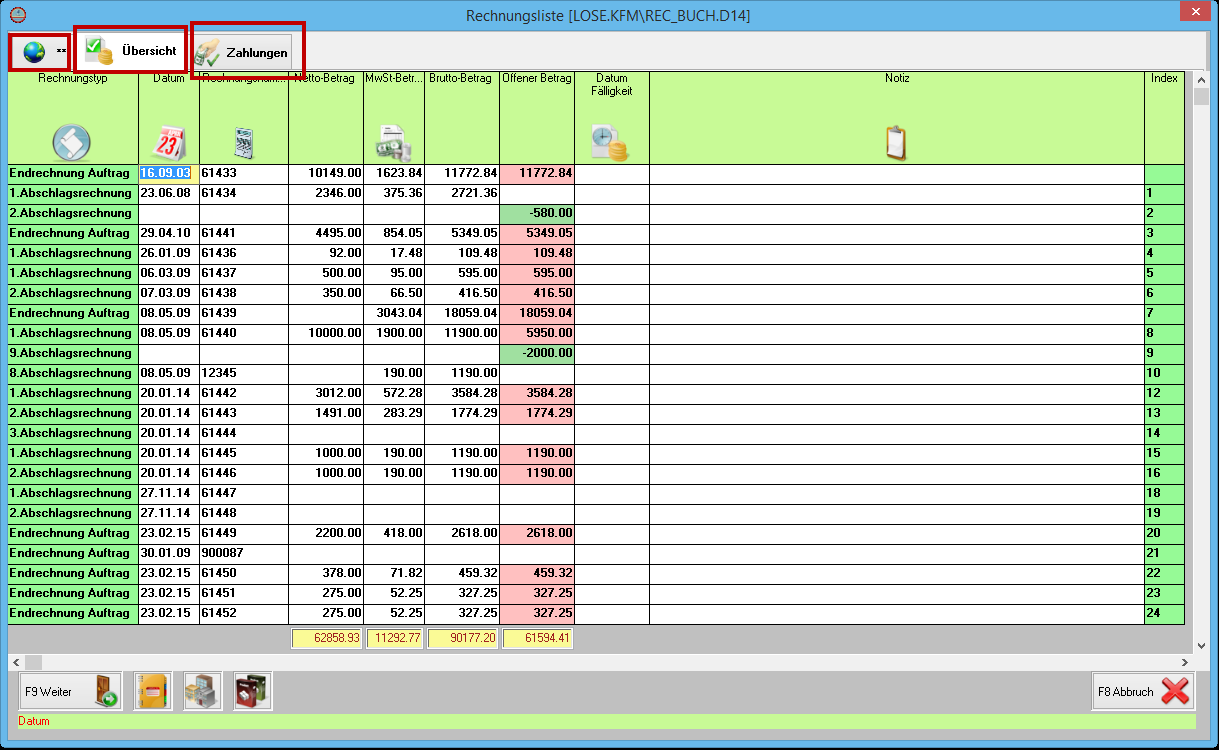
Task: Click the 3.Abschlagsrechnung row label
Action: (x=72, y=433)
